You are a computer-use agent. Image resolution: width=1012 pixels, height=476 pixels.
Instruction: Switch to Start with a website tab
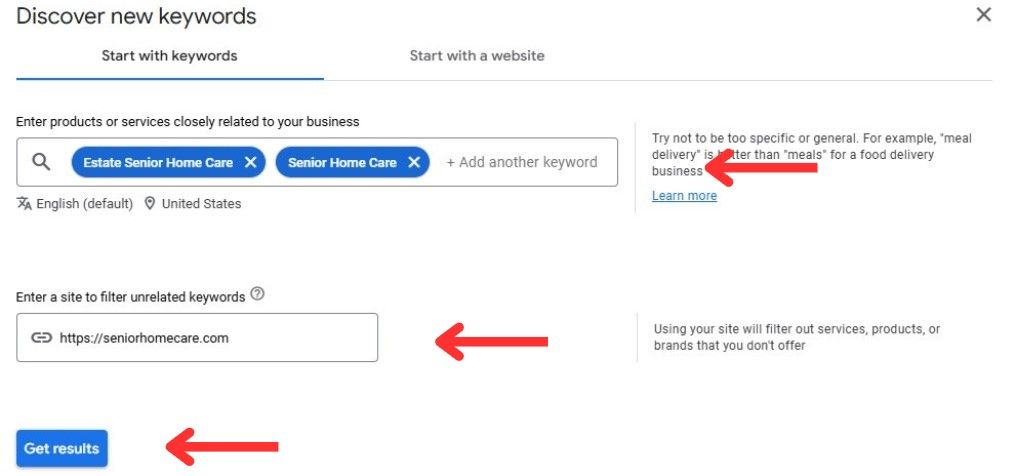pyautogui.click(x=477, y=56)
